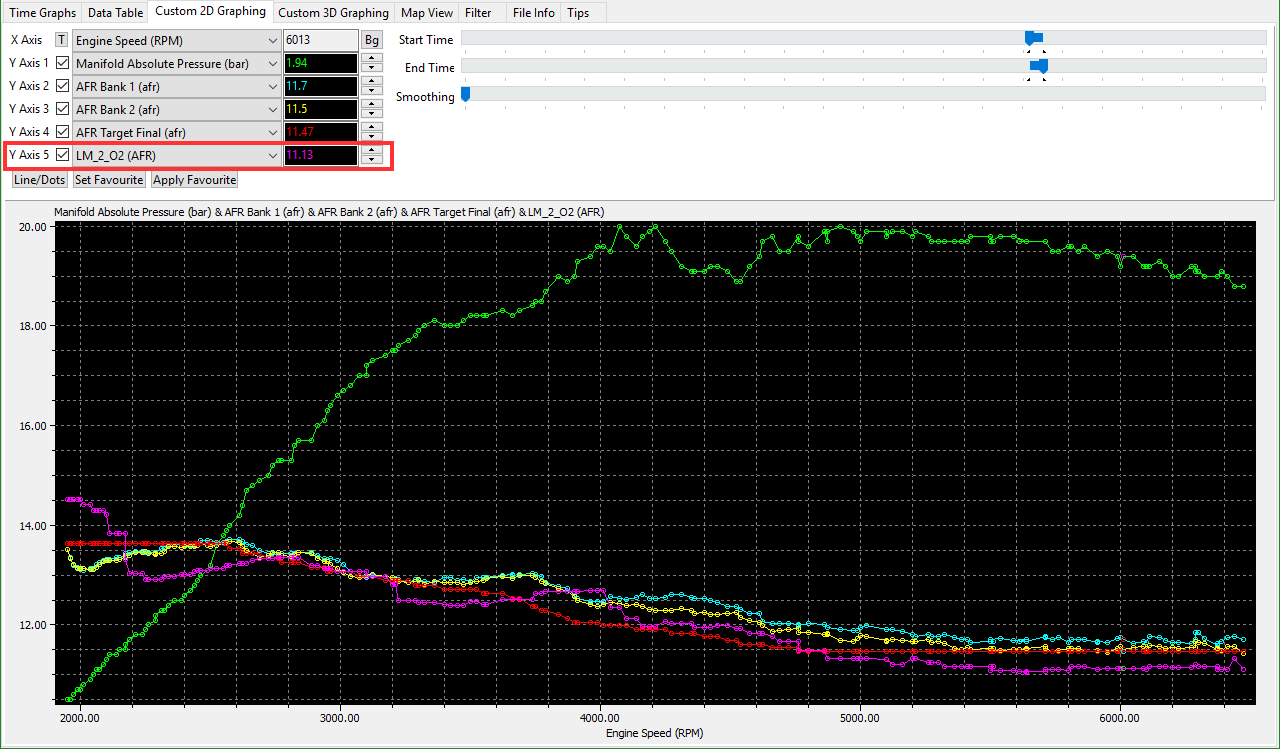Disable the Y Axis 5 LM_2_O2 checkbox
1280x749 pixels.
click(62, 155)
